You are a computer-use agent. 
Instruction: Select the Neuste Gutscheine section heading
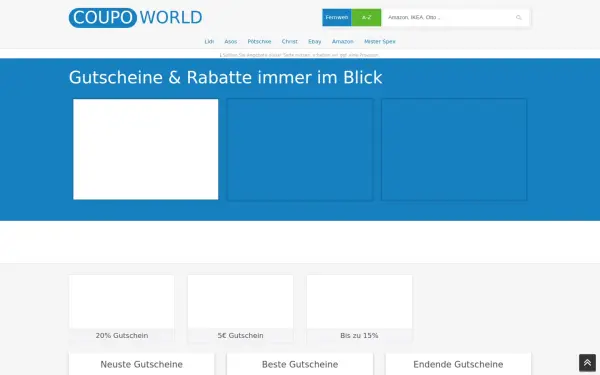pos(142,364)
